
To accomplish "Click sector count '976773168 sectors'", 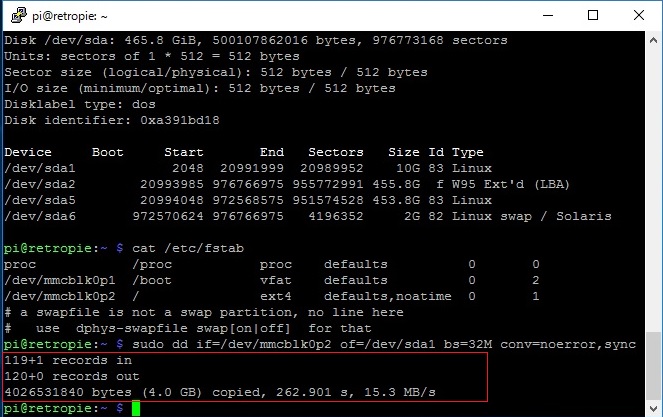I will click(440, 40).
